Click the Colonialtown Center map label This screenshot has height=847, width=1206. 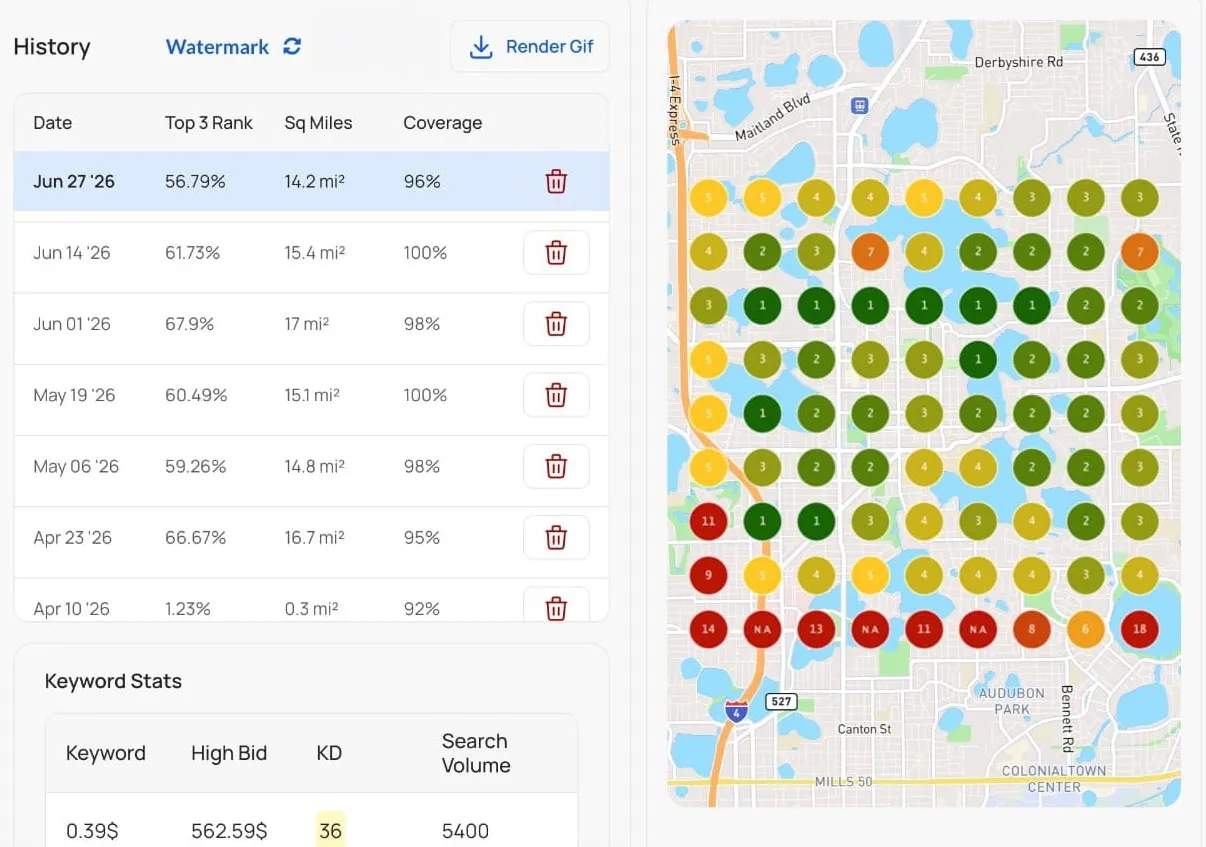tap(1054, 779)
